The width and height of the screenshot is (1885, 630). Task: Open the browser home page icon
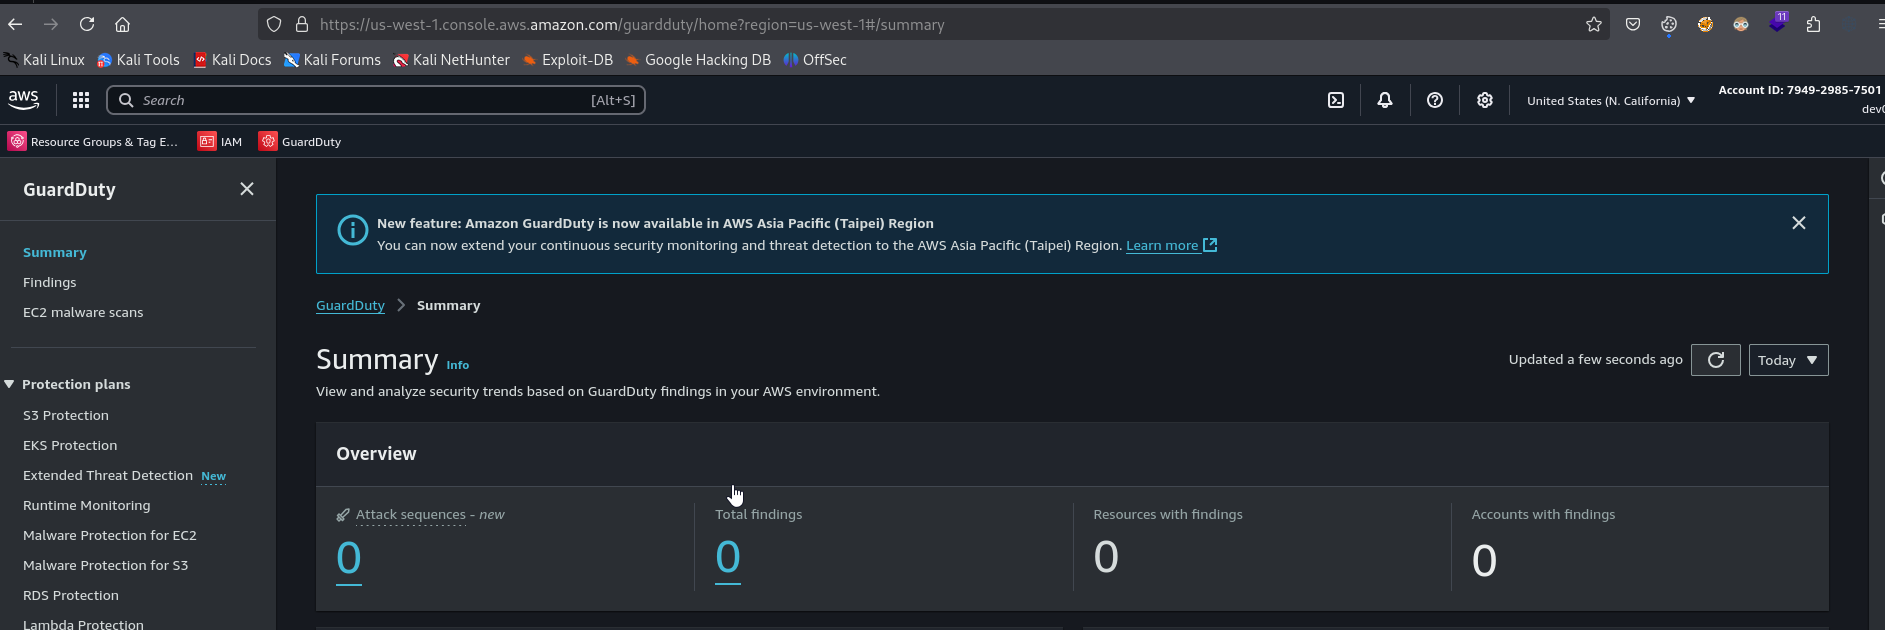tap(122, 24)
